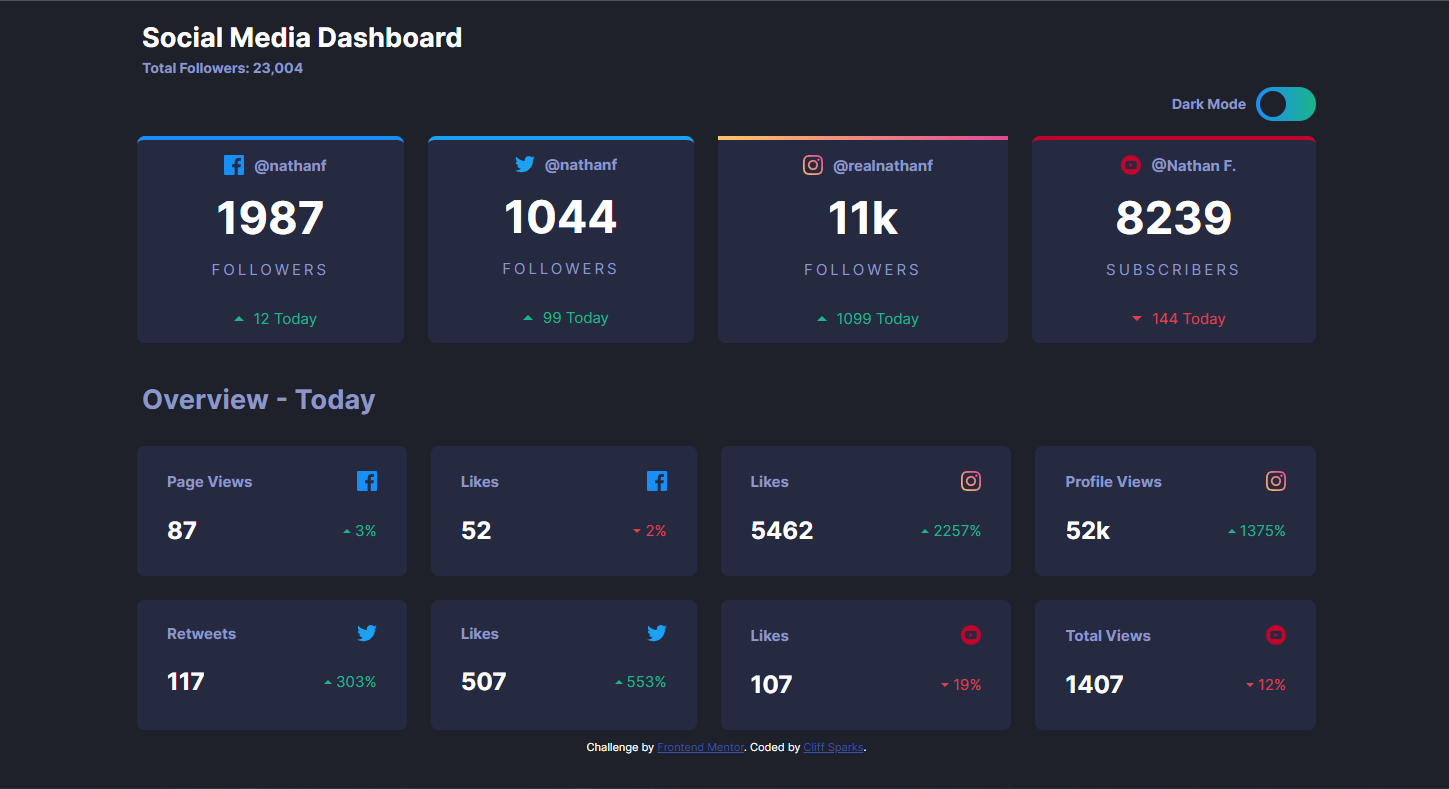
Task: Click YouTube icon in Total Views card
Action: 1276,635
